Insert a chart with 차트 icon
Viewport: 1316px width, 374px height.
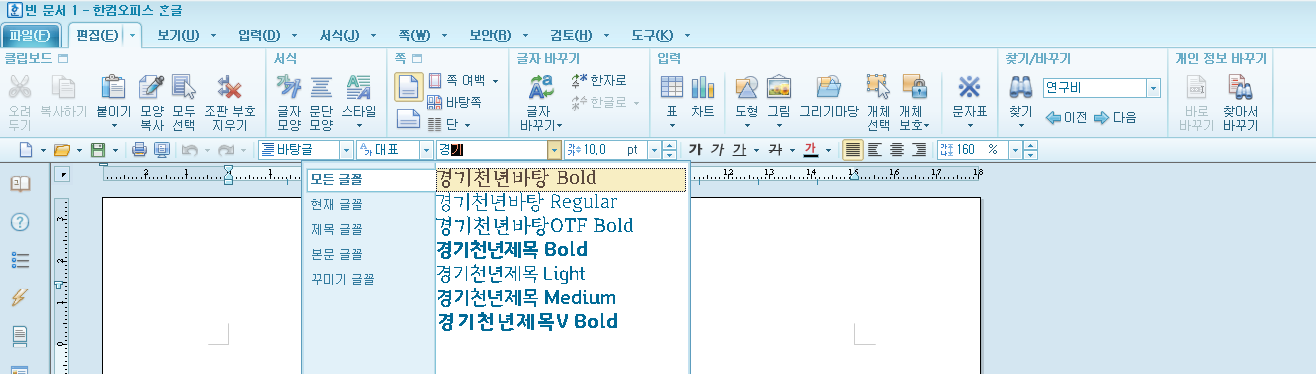click(x=703, y=88)
